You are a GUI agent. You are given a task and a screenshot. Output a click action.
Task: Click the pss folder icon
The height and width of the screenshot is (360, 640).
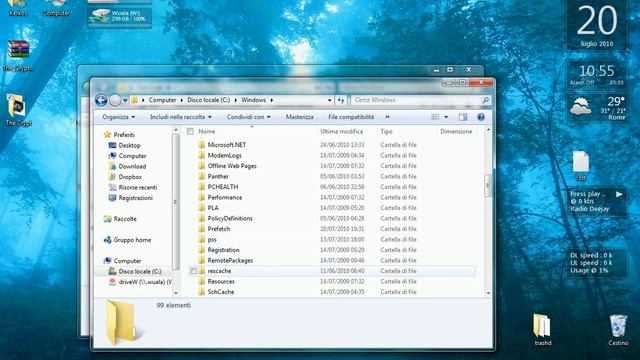[201, 239]
